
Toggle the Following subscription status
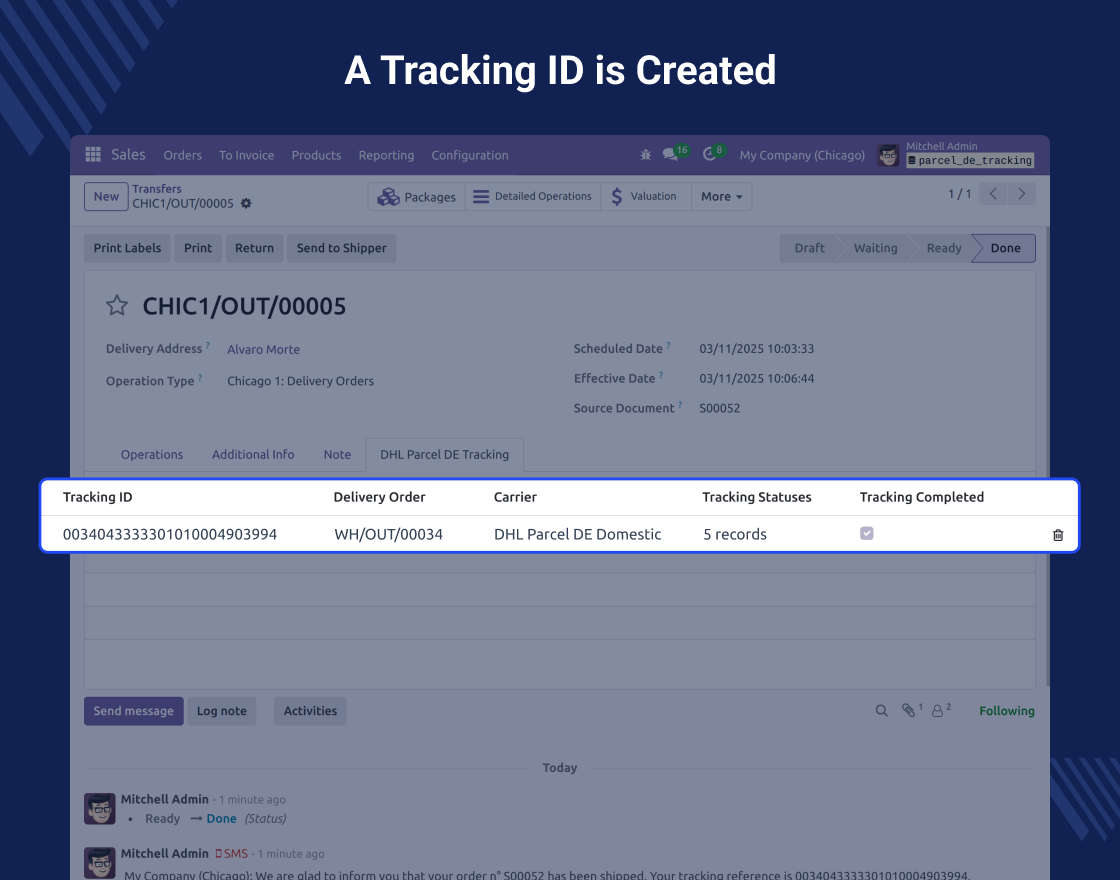(x=1006, y=711)
